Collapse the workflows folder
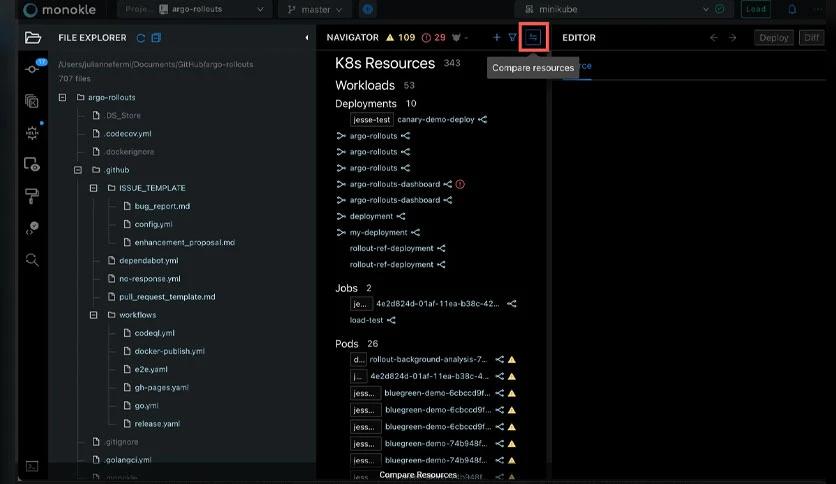The width and height of the screenshot is (836, 484). [x=93, y=315]
